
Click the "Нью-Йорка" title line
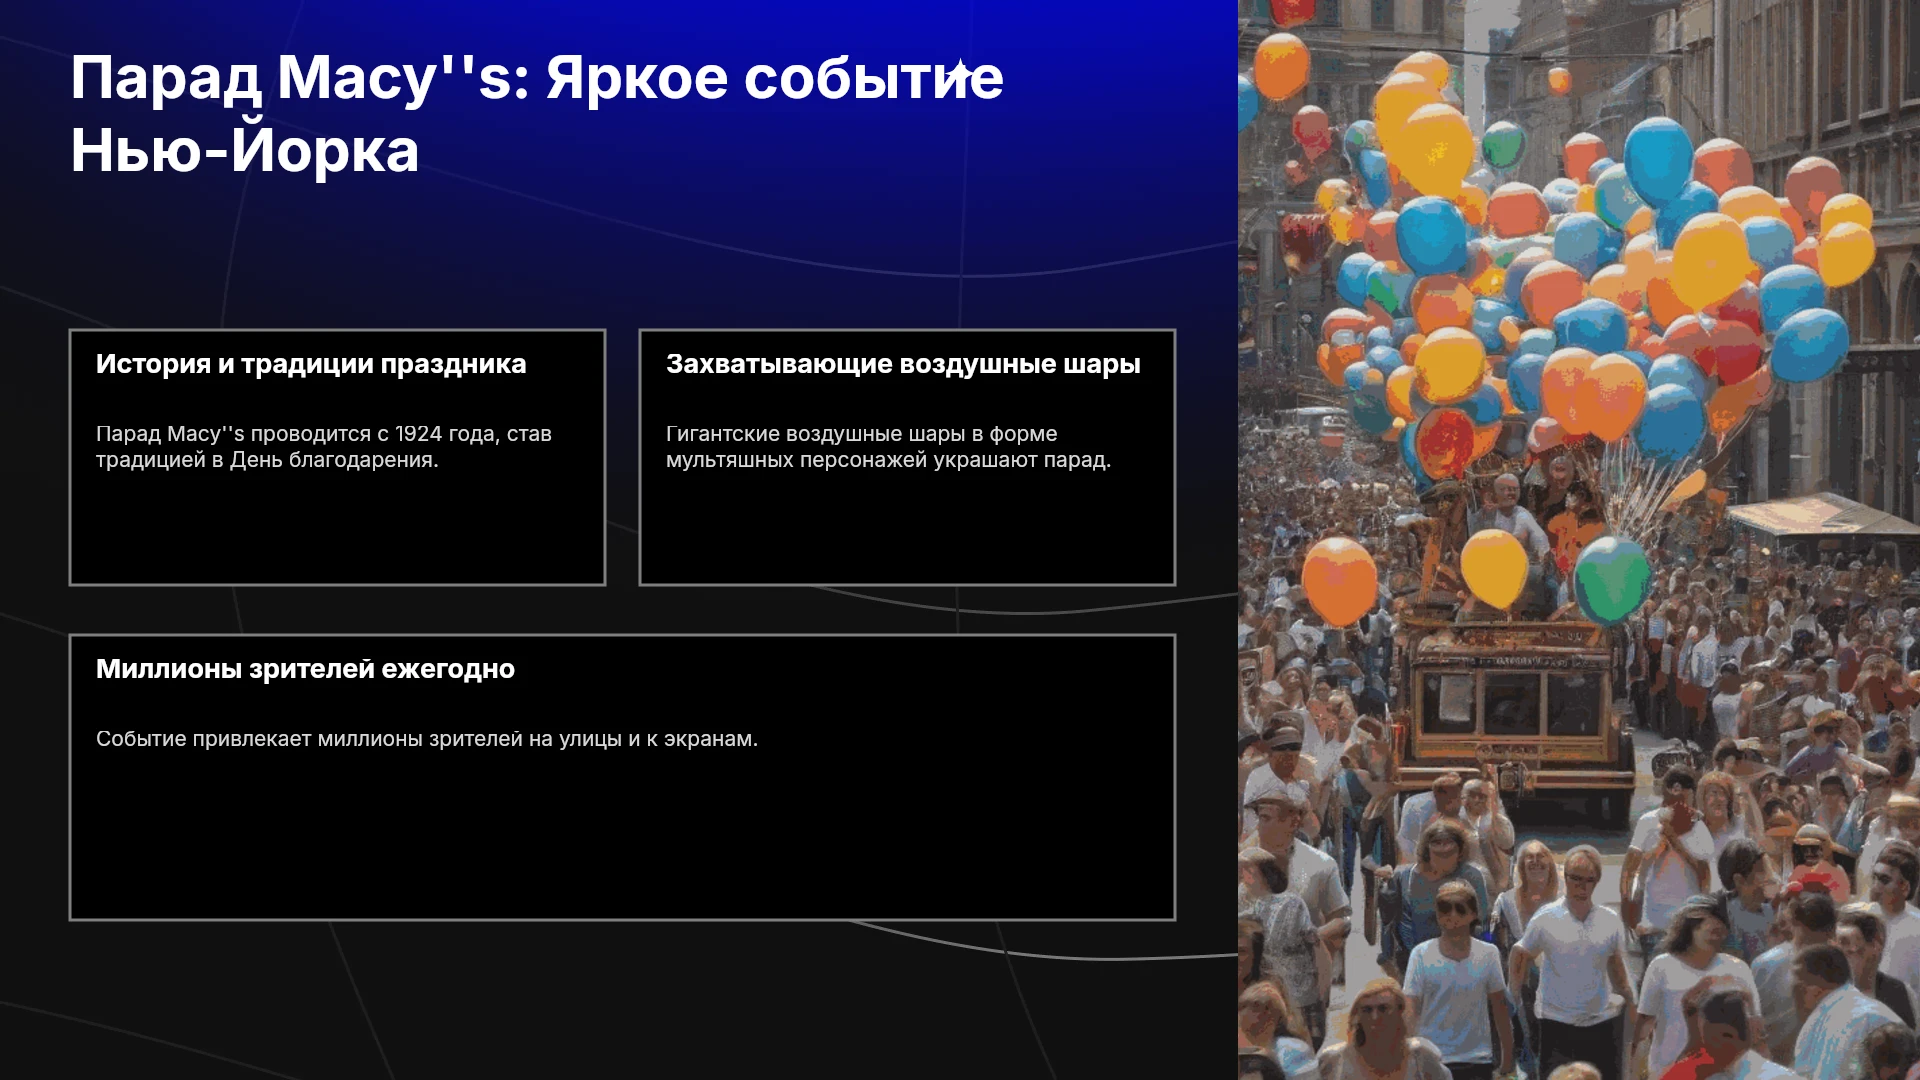pyautogui.click(x=245, y=151)
